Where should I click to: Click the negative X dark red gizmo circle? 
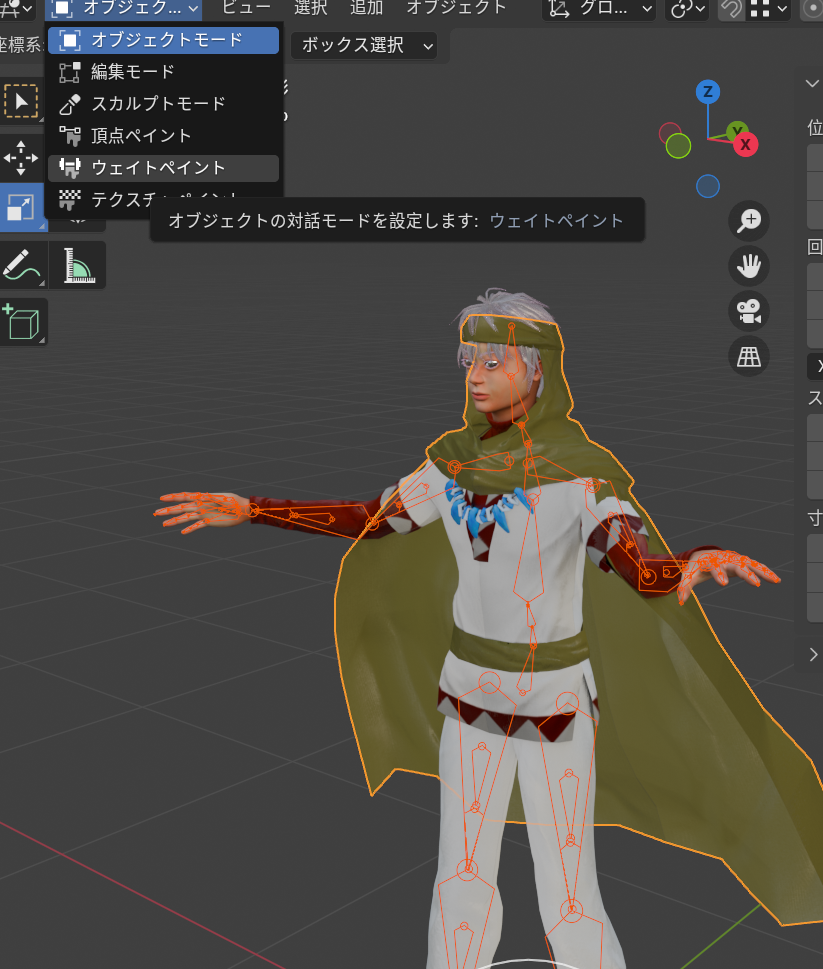[669, 132]
